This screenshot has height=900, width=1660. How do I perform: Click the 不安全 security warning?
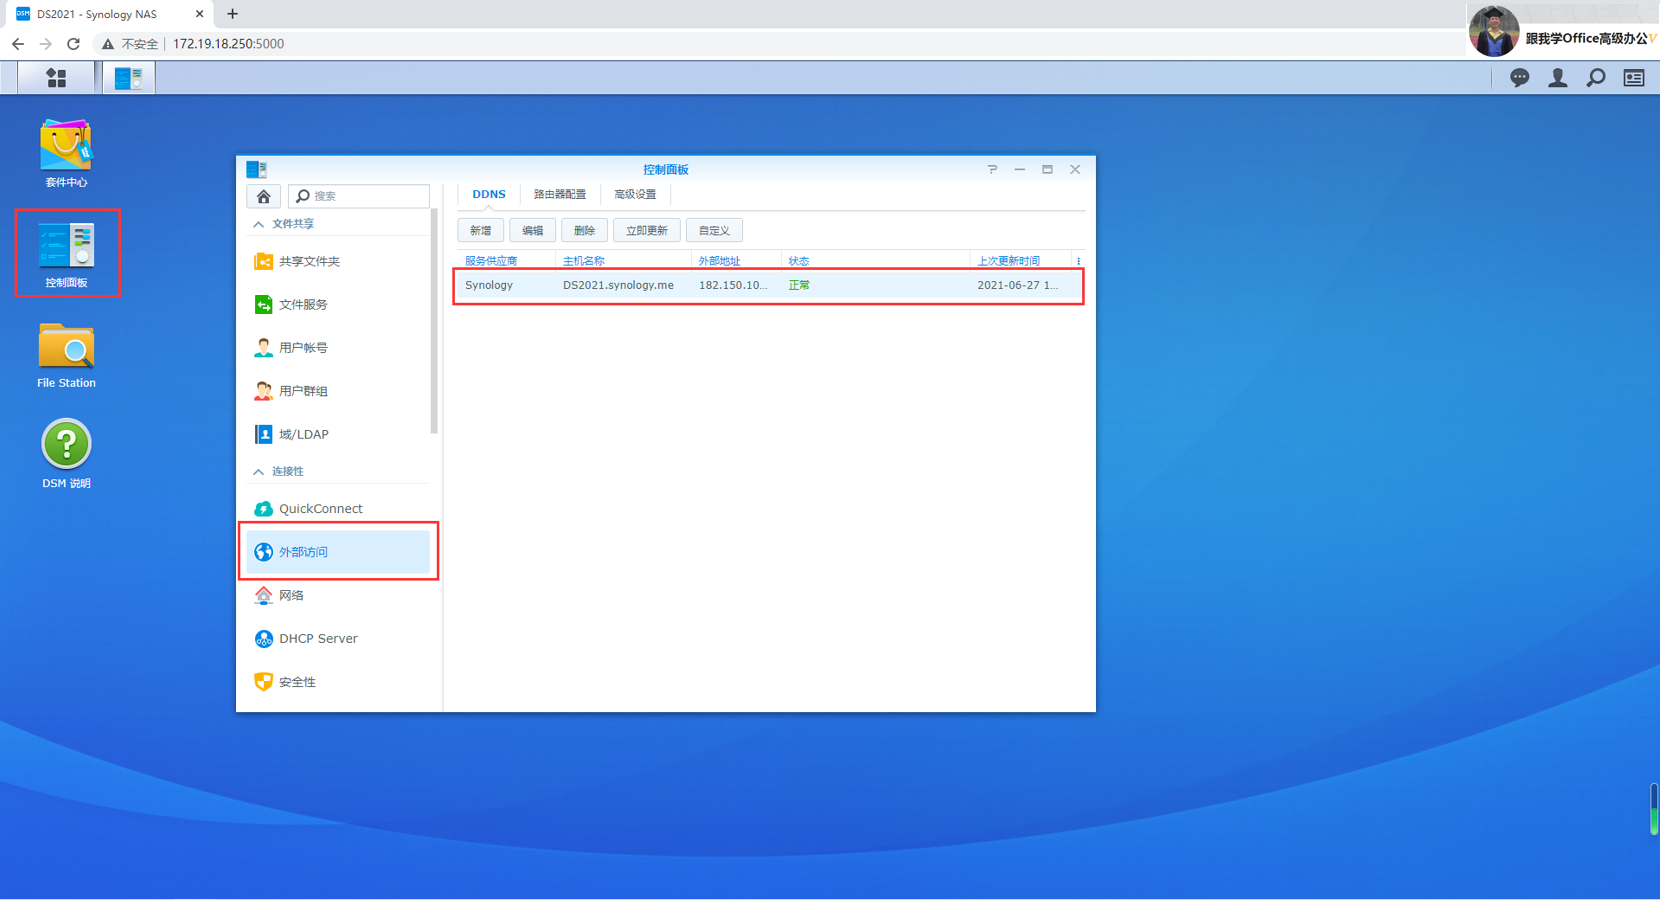point(130,44)
